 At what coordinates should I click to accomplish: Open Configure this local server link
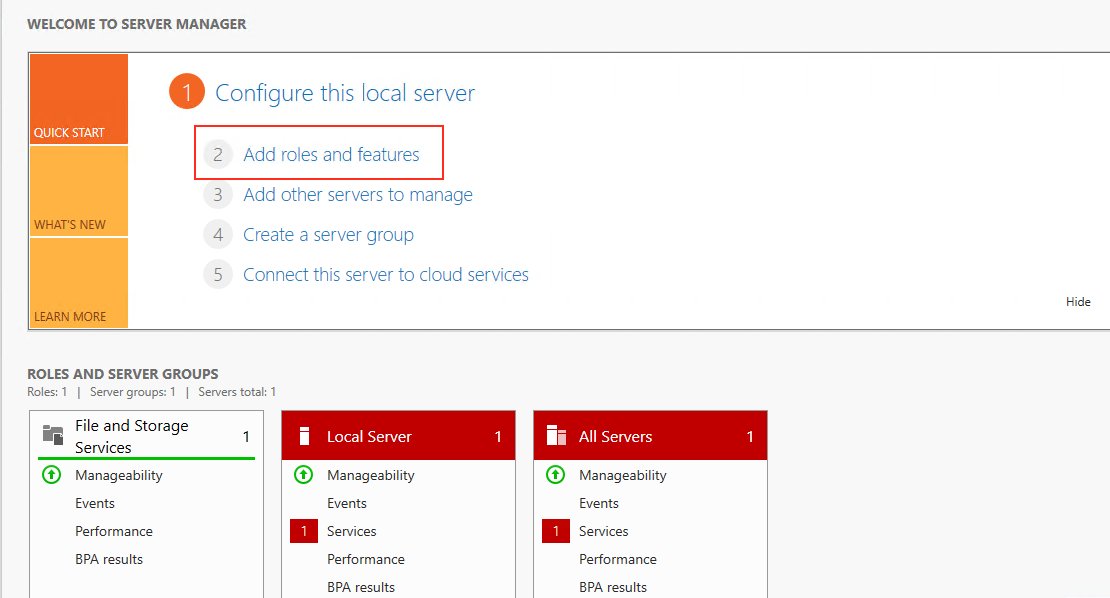tap(345, 93)
